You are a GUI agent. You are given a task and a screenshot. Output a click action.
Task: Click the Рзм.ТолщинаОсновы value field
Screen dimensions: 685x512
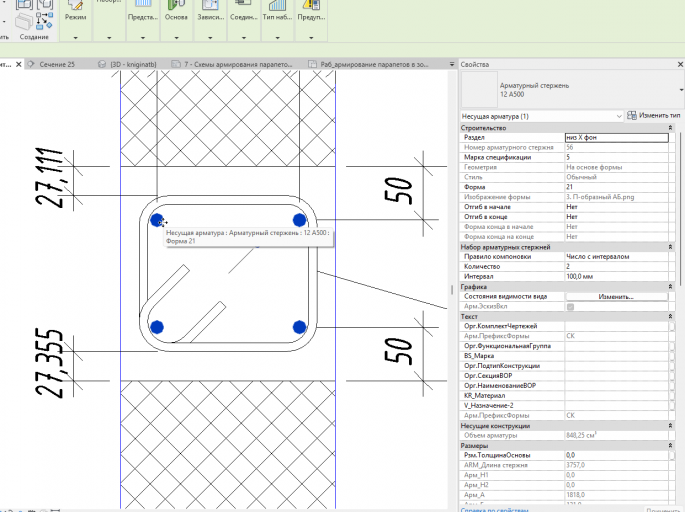click(x=616, y=455)
